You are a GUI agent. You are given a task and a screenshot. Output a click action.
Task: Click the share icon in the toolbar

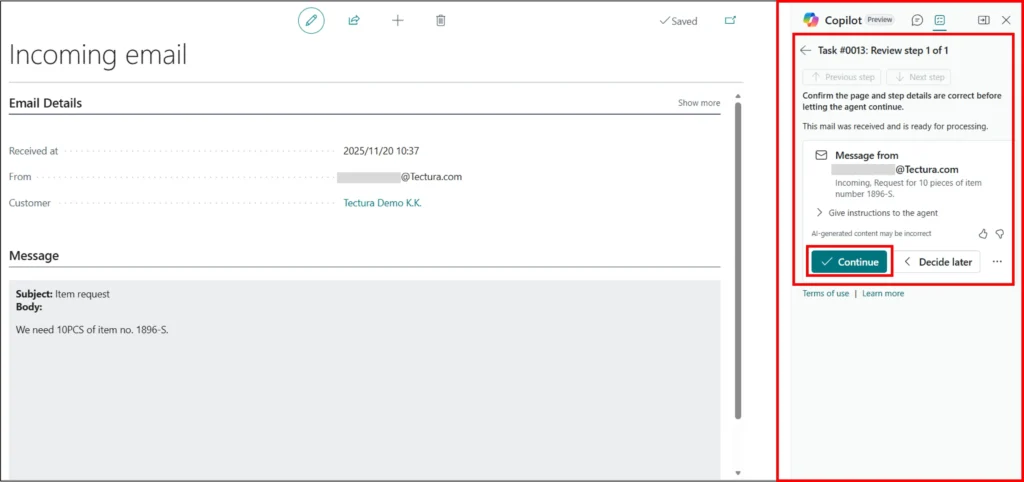pos(354,20)
